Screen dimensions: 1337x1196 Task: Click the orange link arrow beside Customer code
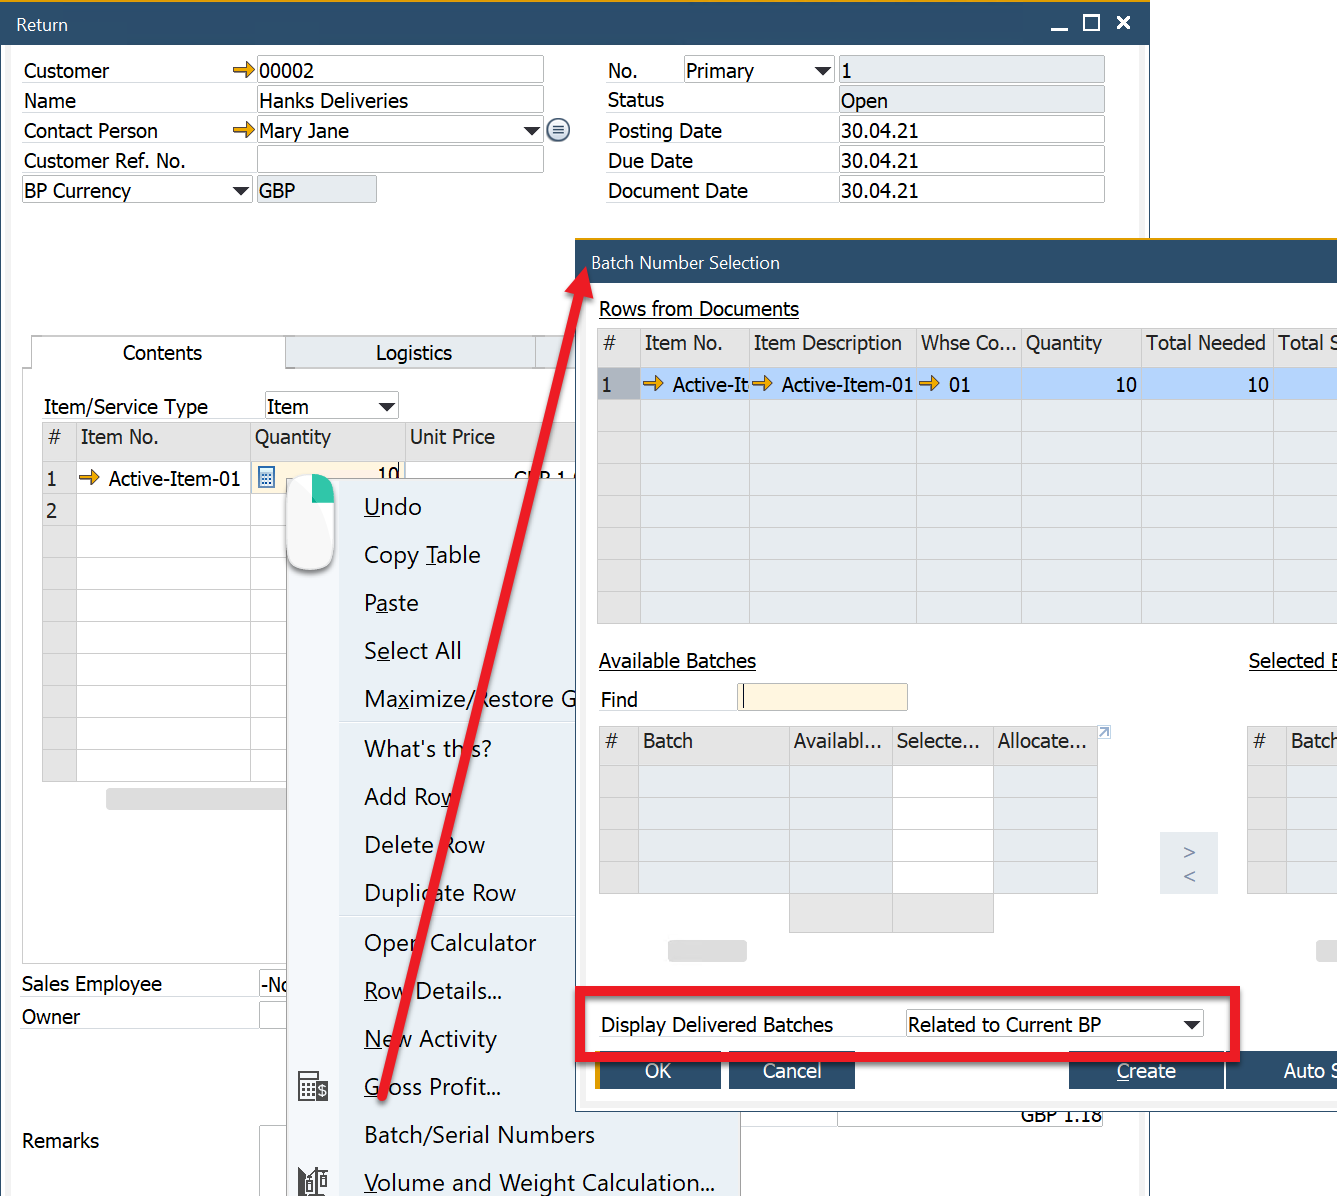click(243, 70)
